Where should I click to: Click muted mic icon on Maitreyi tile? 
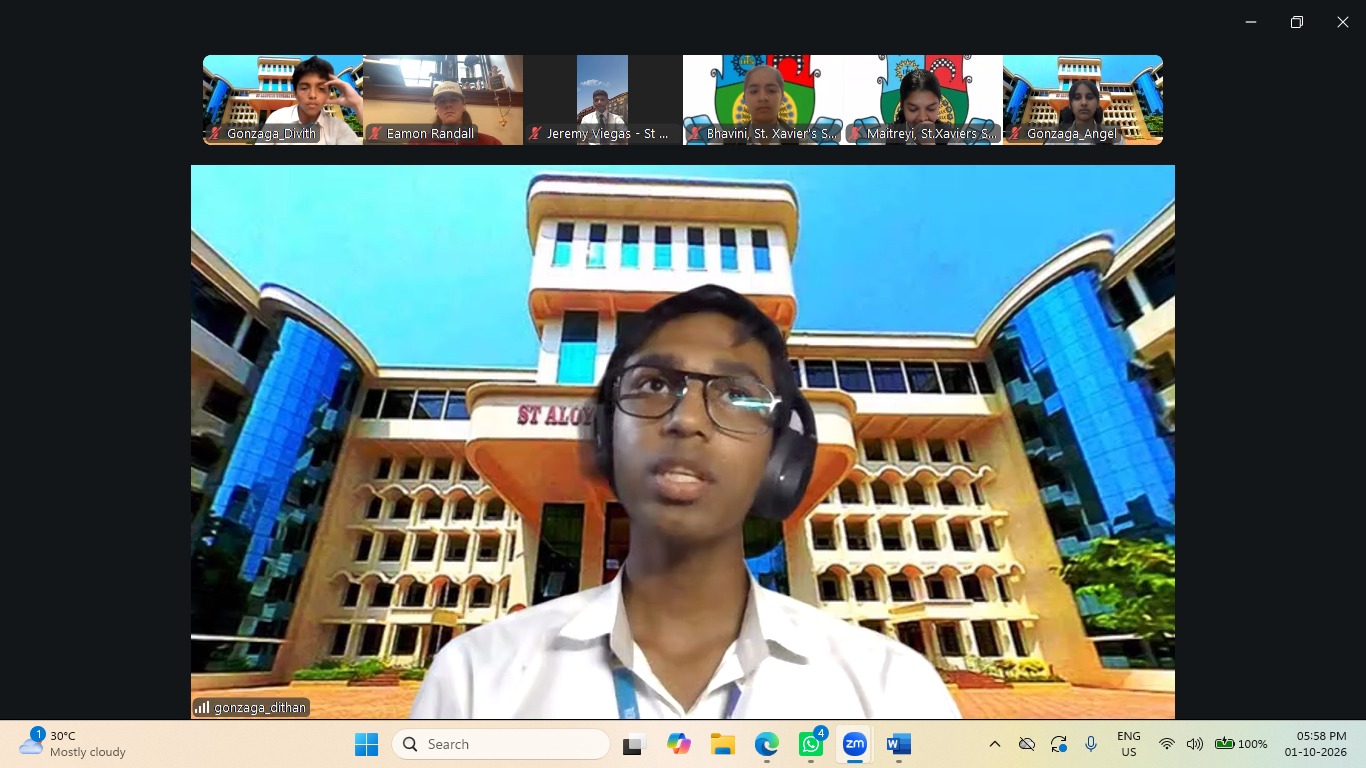(x=856, y=133)
